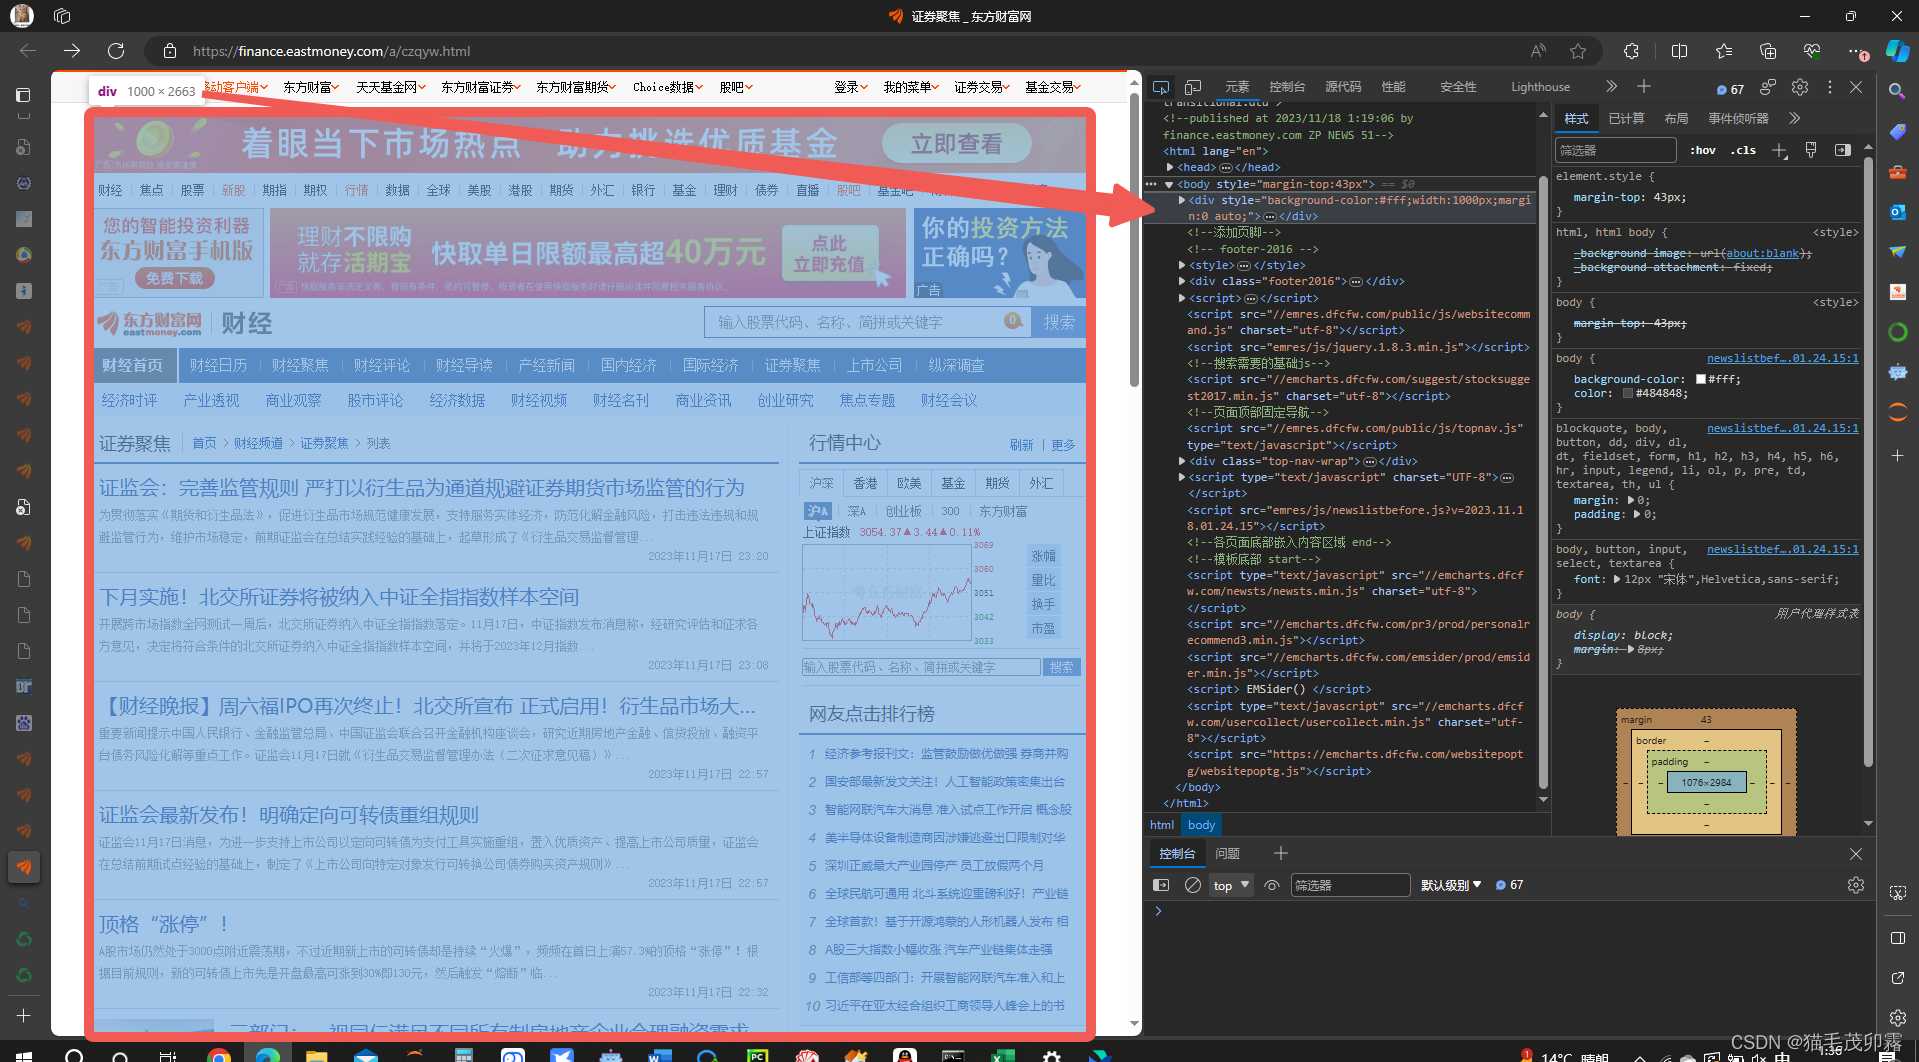Open the tab actions icon in title bar
Image resolution: width=1919 pixels, height=1062 pixels.
(62, 16)
